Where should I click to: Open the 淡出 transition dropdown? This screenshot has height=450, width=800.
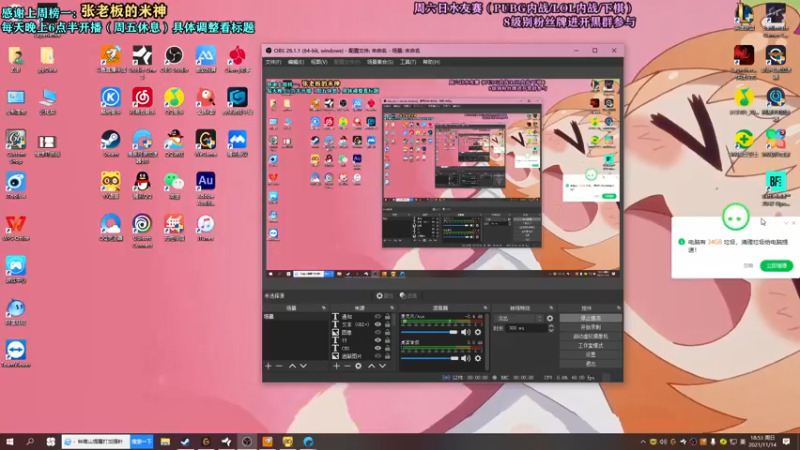point(518,318)
